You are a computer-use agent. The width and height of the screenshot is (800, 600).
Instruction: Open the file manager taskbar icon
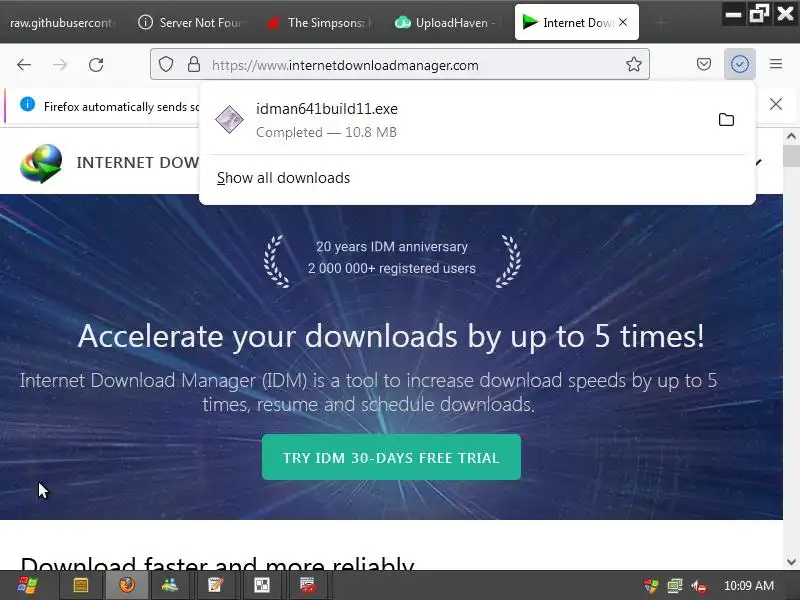[81, 585]
